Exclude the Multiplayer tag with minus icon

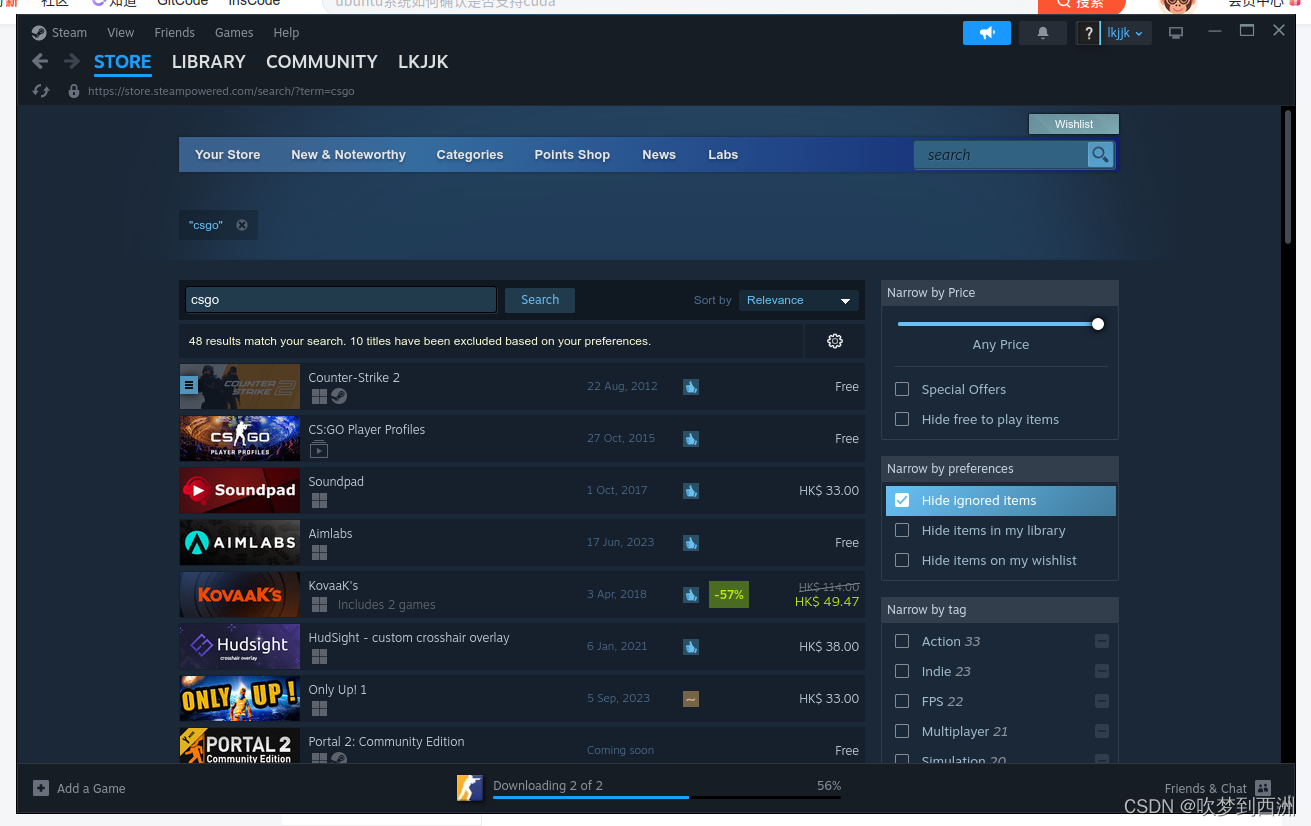[1102, 731]
